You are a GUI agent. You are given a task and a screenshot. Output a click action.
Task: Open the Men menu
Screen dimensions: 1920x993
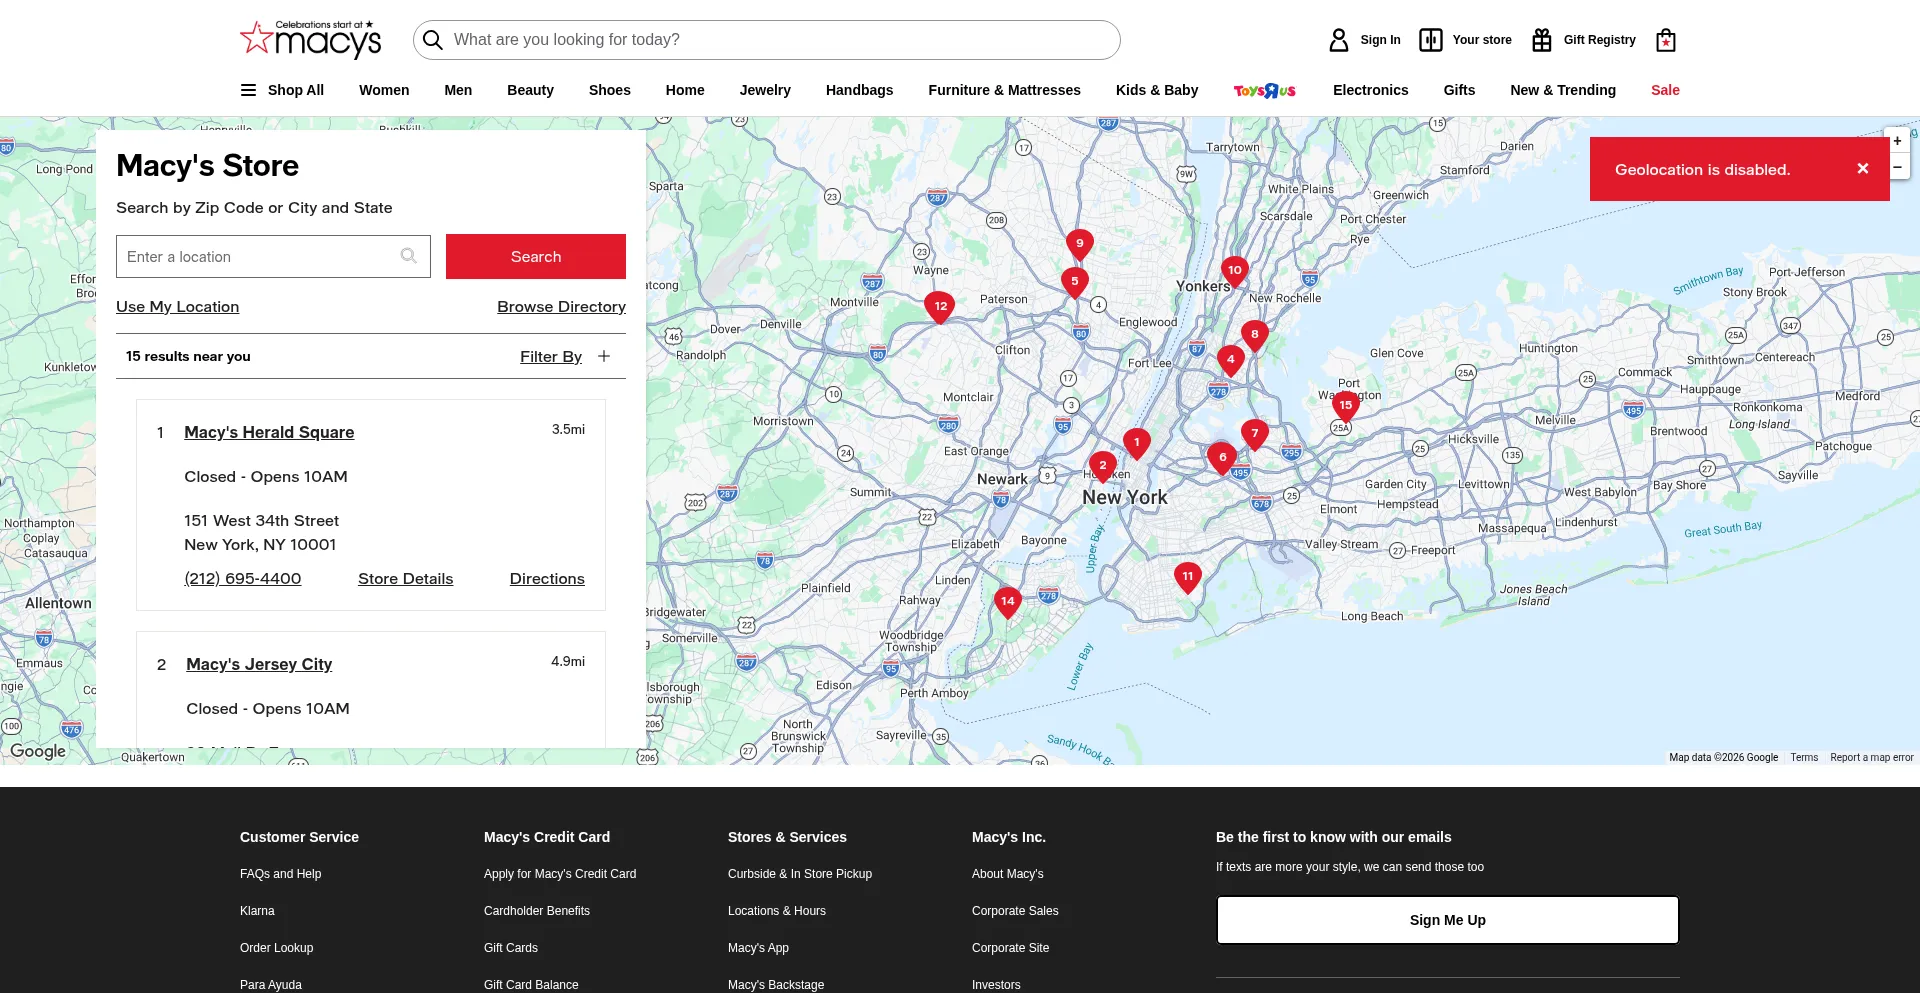pyautogui.click(x=458, y=90)
